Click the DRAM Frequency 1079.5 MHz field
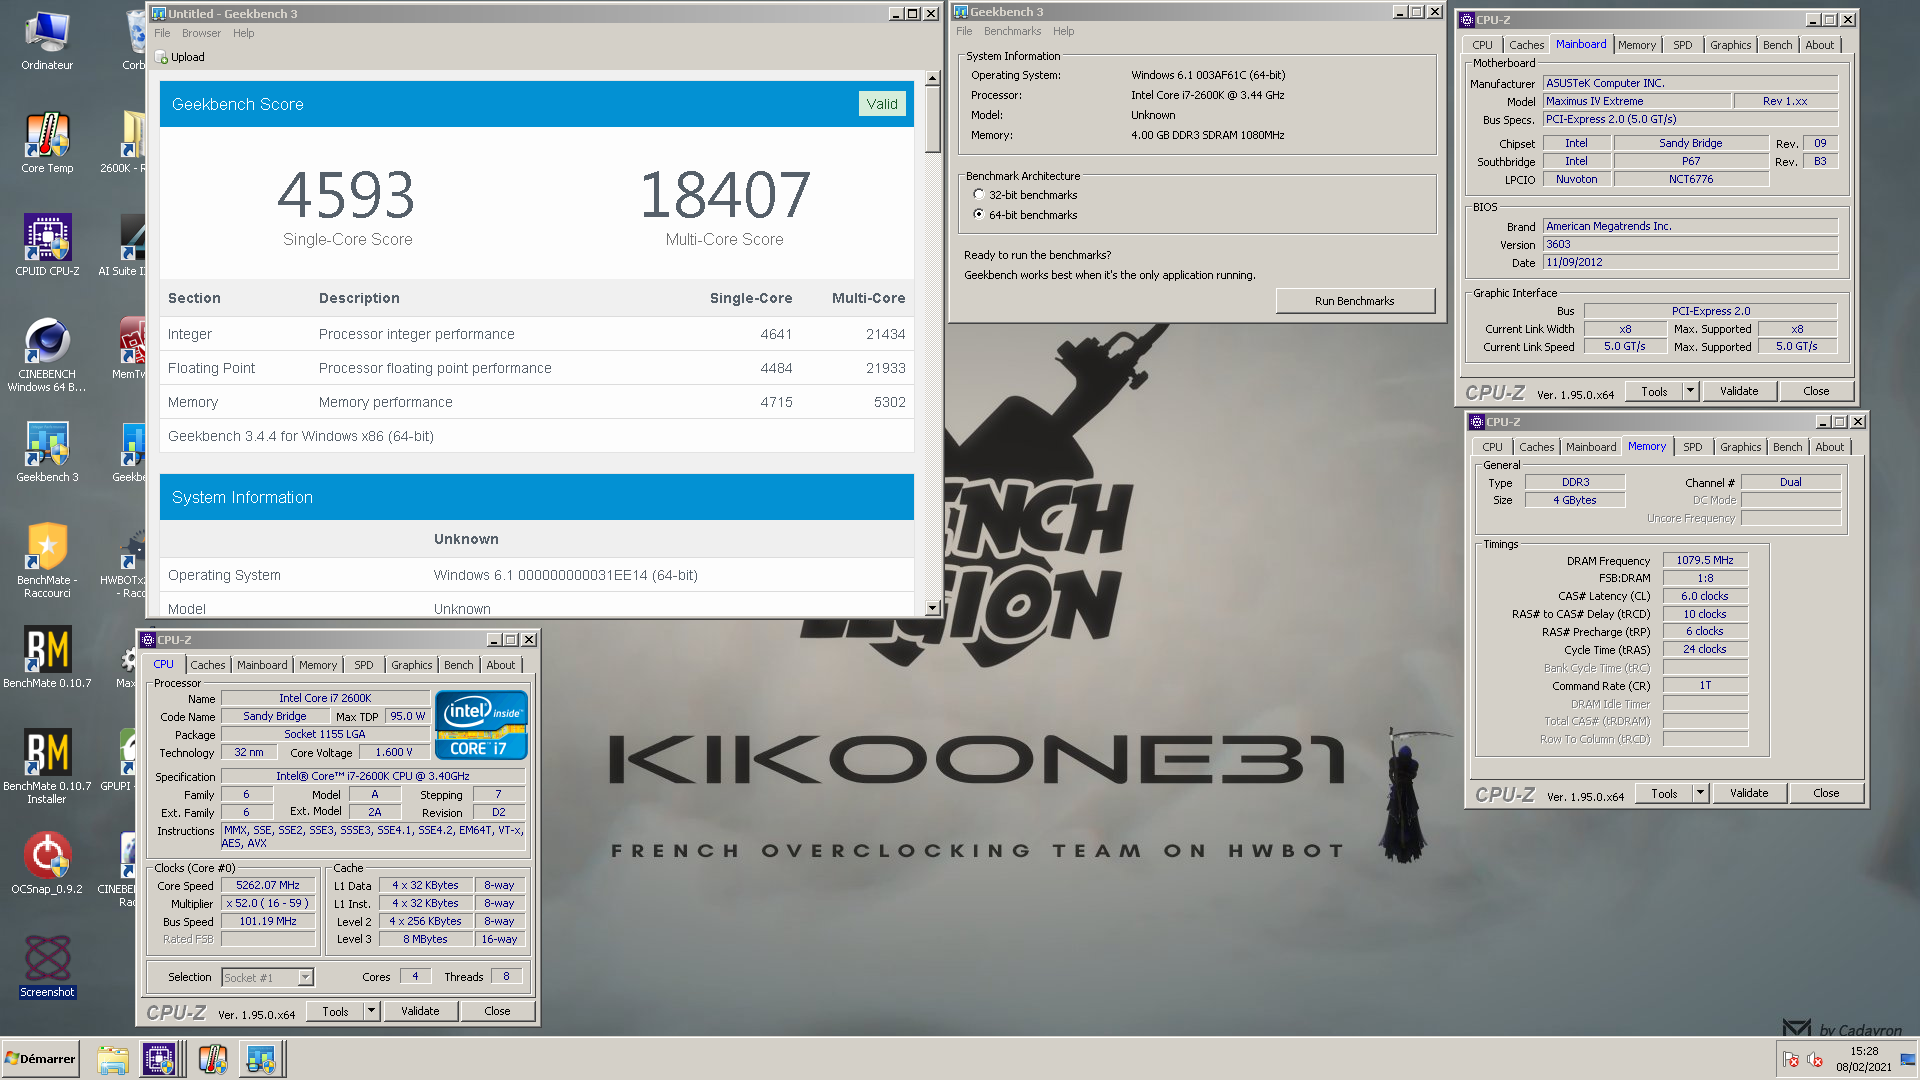Image resolution: width=1920 pixels, height=1080 pixels. (1705, 560)
